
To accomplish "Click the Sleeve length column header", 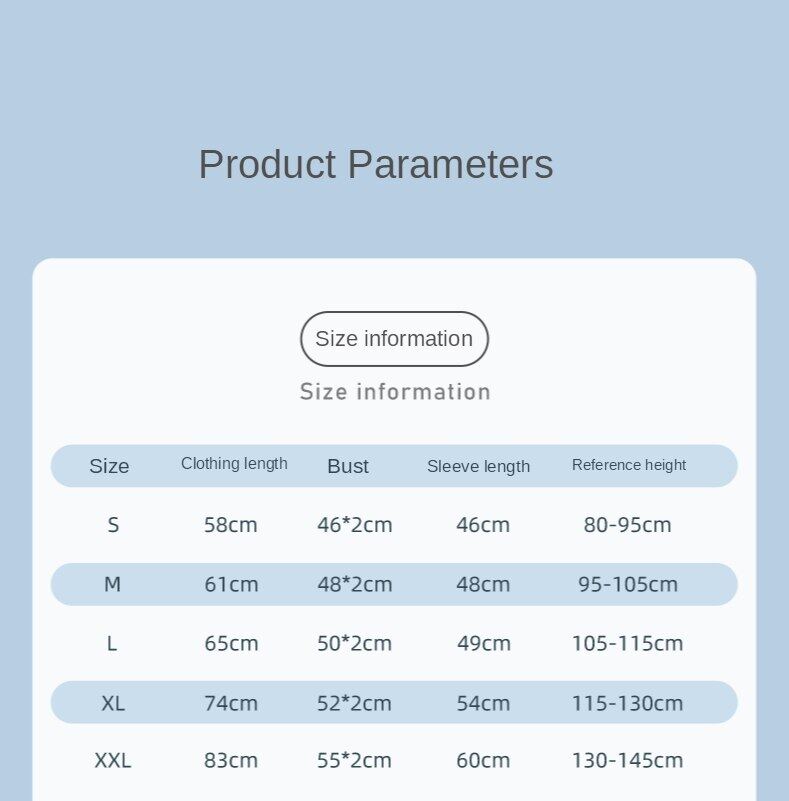I will coord(478,466).
